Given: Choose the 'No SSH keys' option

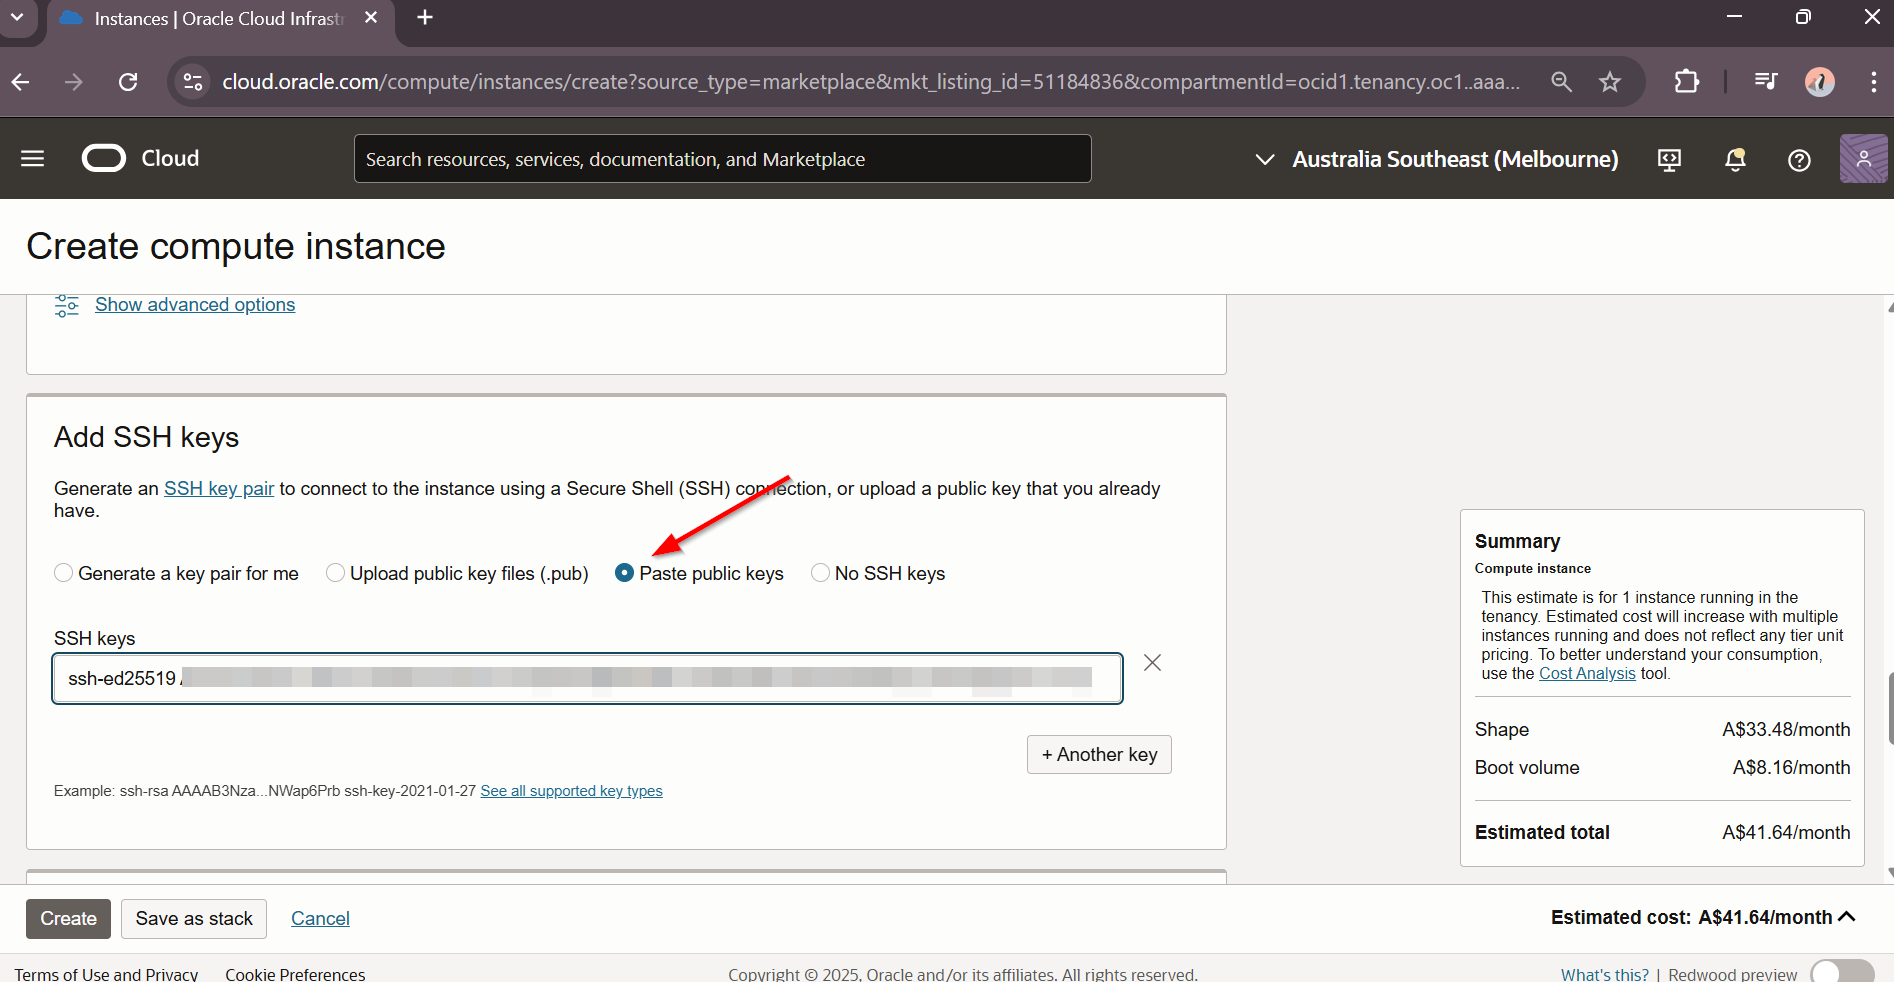Looking at the screenshot, I should pyautogui.click(x=820, y=573).
